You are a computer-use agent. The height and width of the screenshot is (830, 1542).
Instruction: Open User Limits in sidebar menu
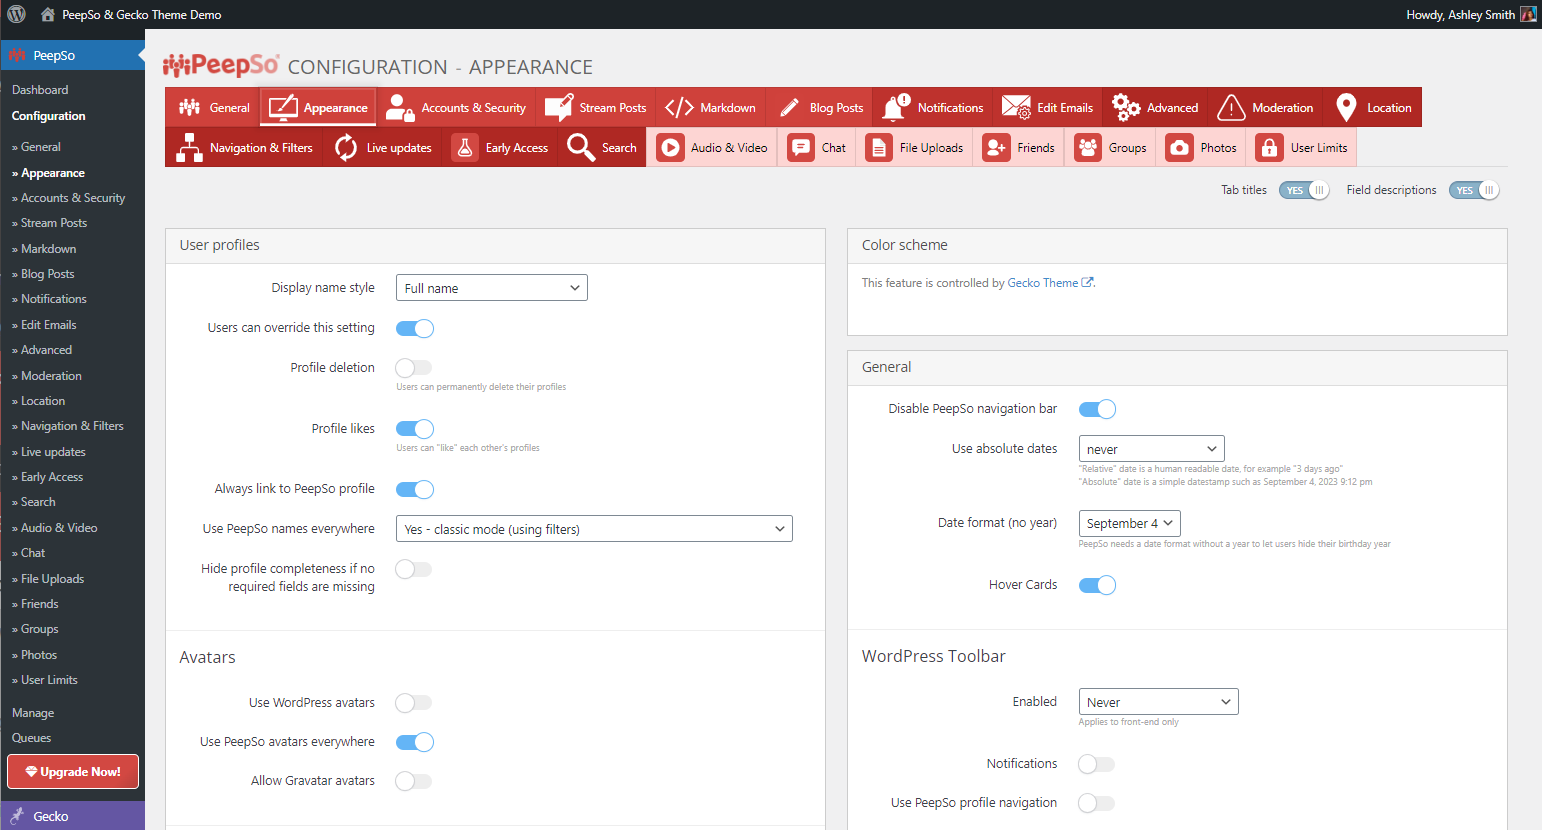(49, 680)
